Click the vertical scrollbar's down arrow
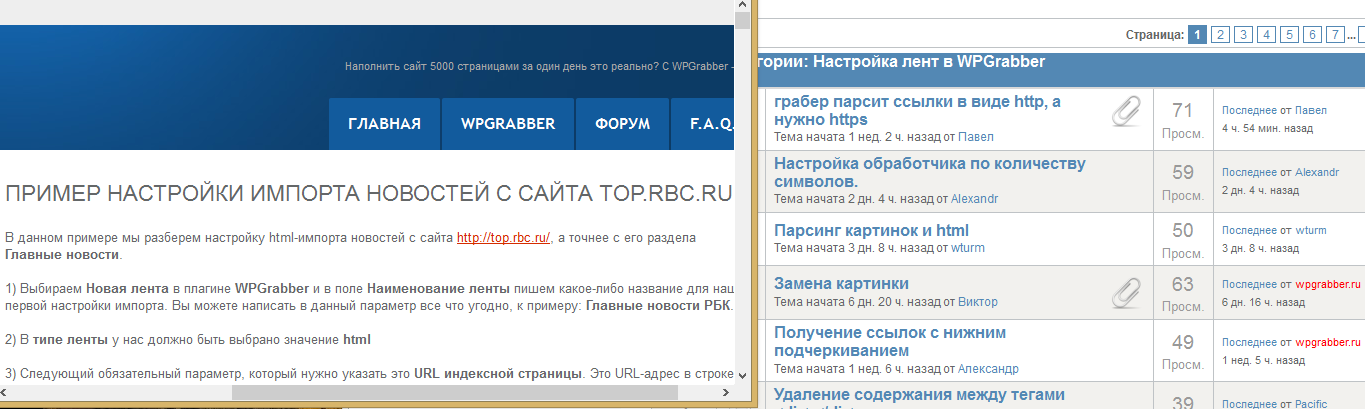This screenshot has height=409, width=1365. 742,374
